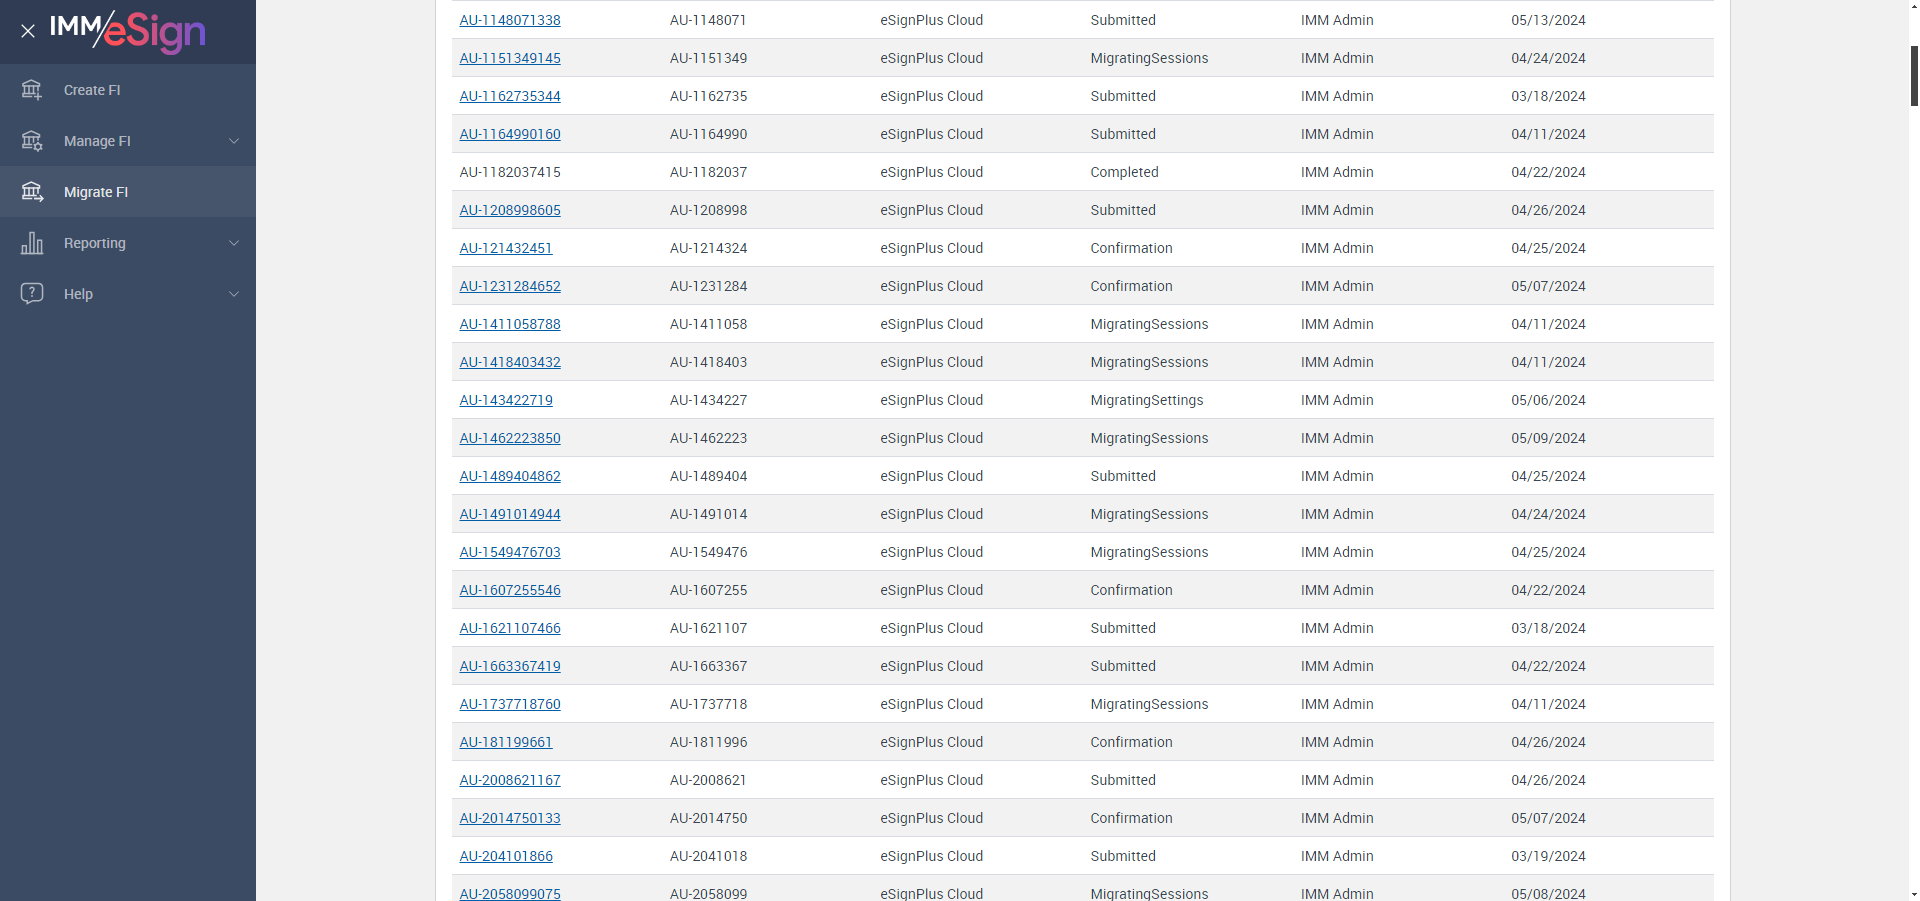Close the sidebar with the X icon

[28, 31]
